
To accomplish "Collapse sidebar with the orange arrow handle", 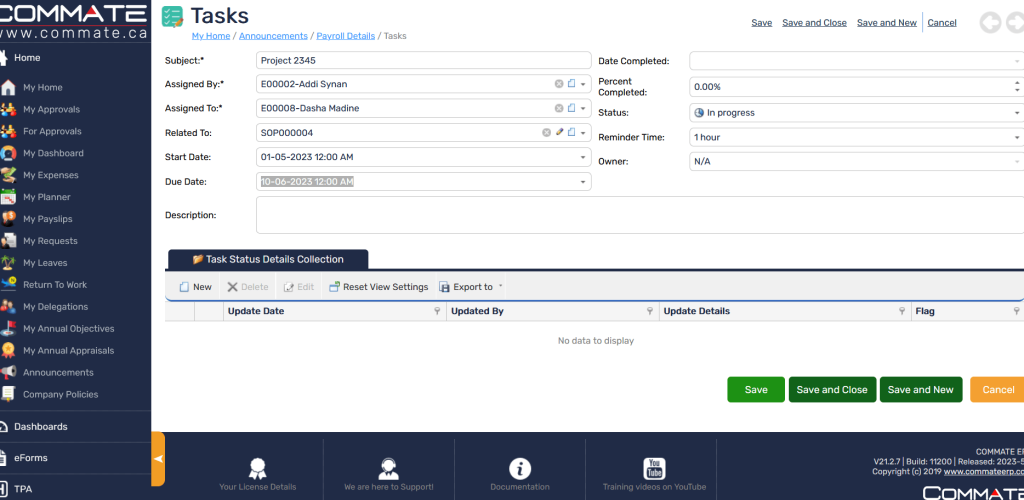I will 158,459.
